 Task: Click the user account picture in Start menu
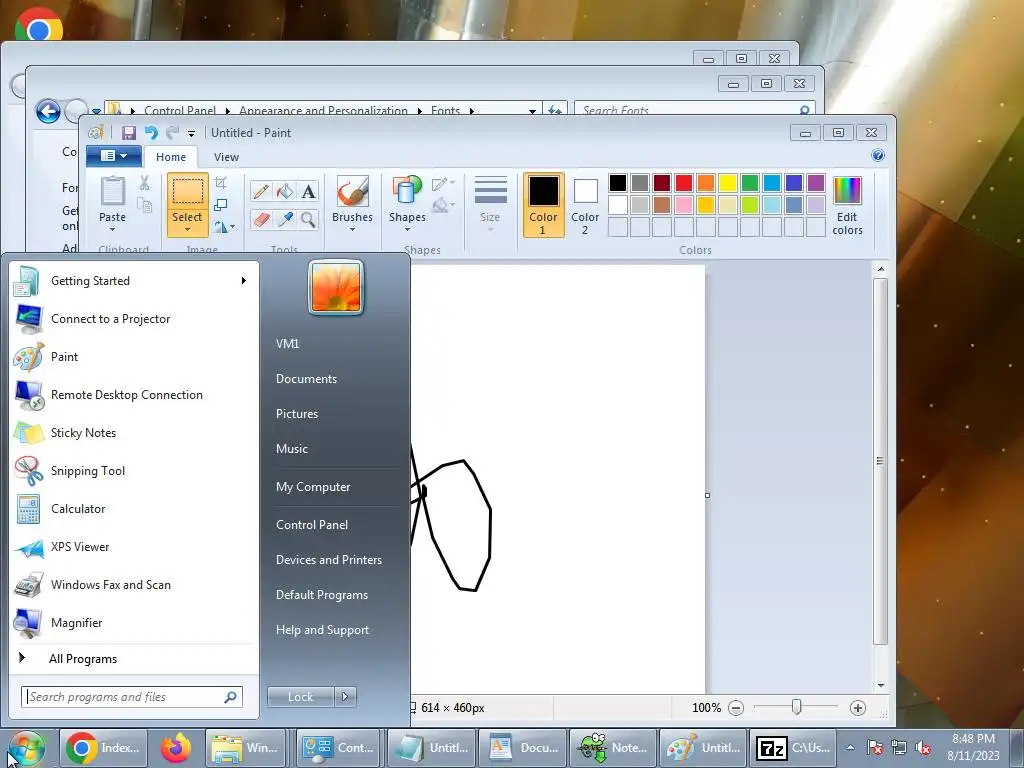[336, 287]
